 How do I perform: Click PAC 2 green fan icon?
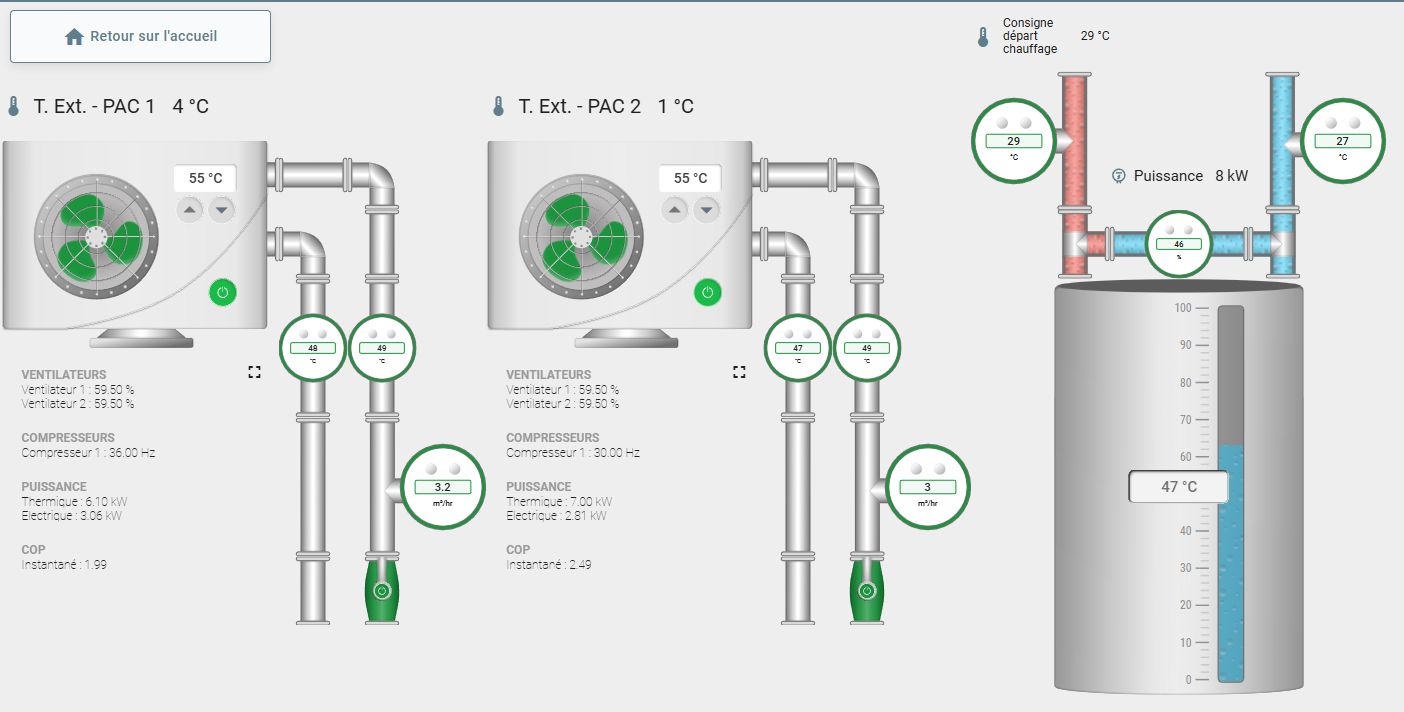580,237
